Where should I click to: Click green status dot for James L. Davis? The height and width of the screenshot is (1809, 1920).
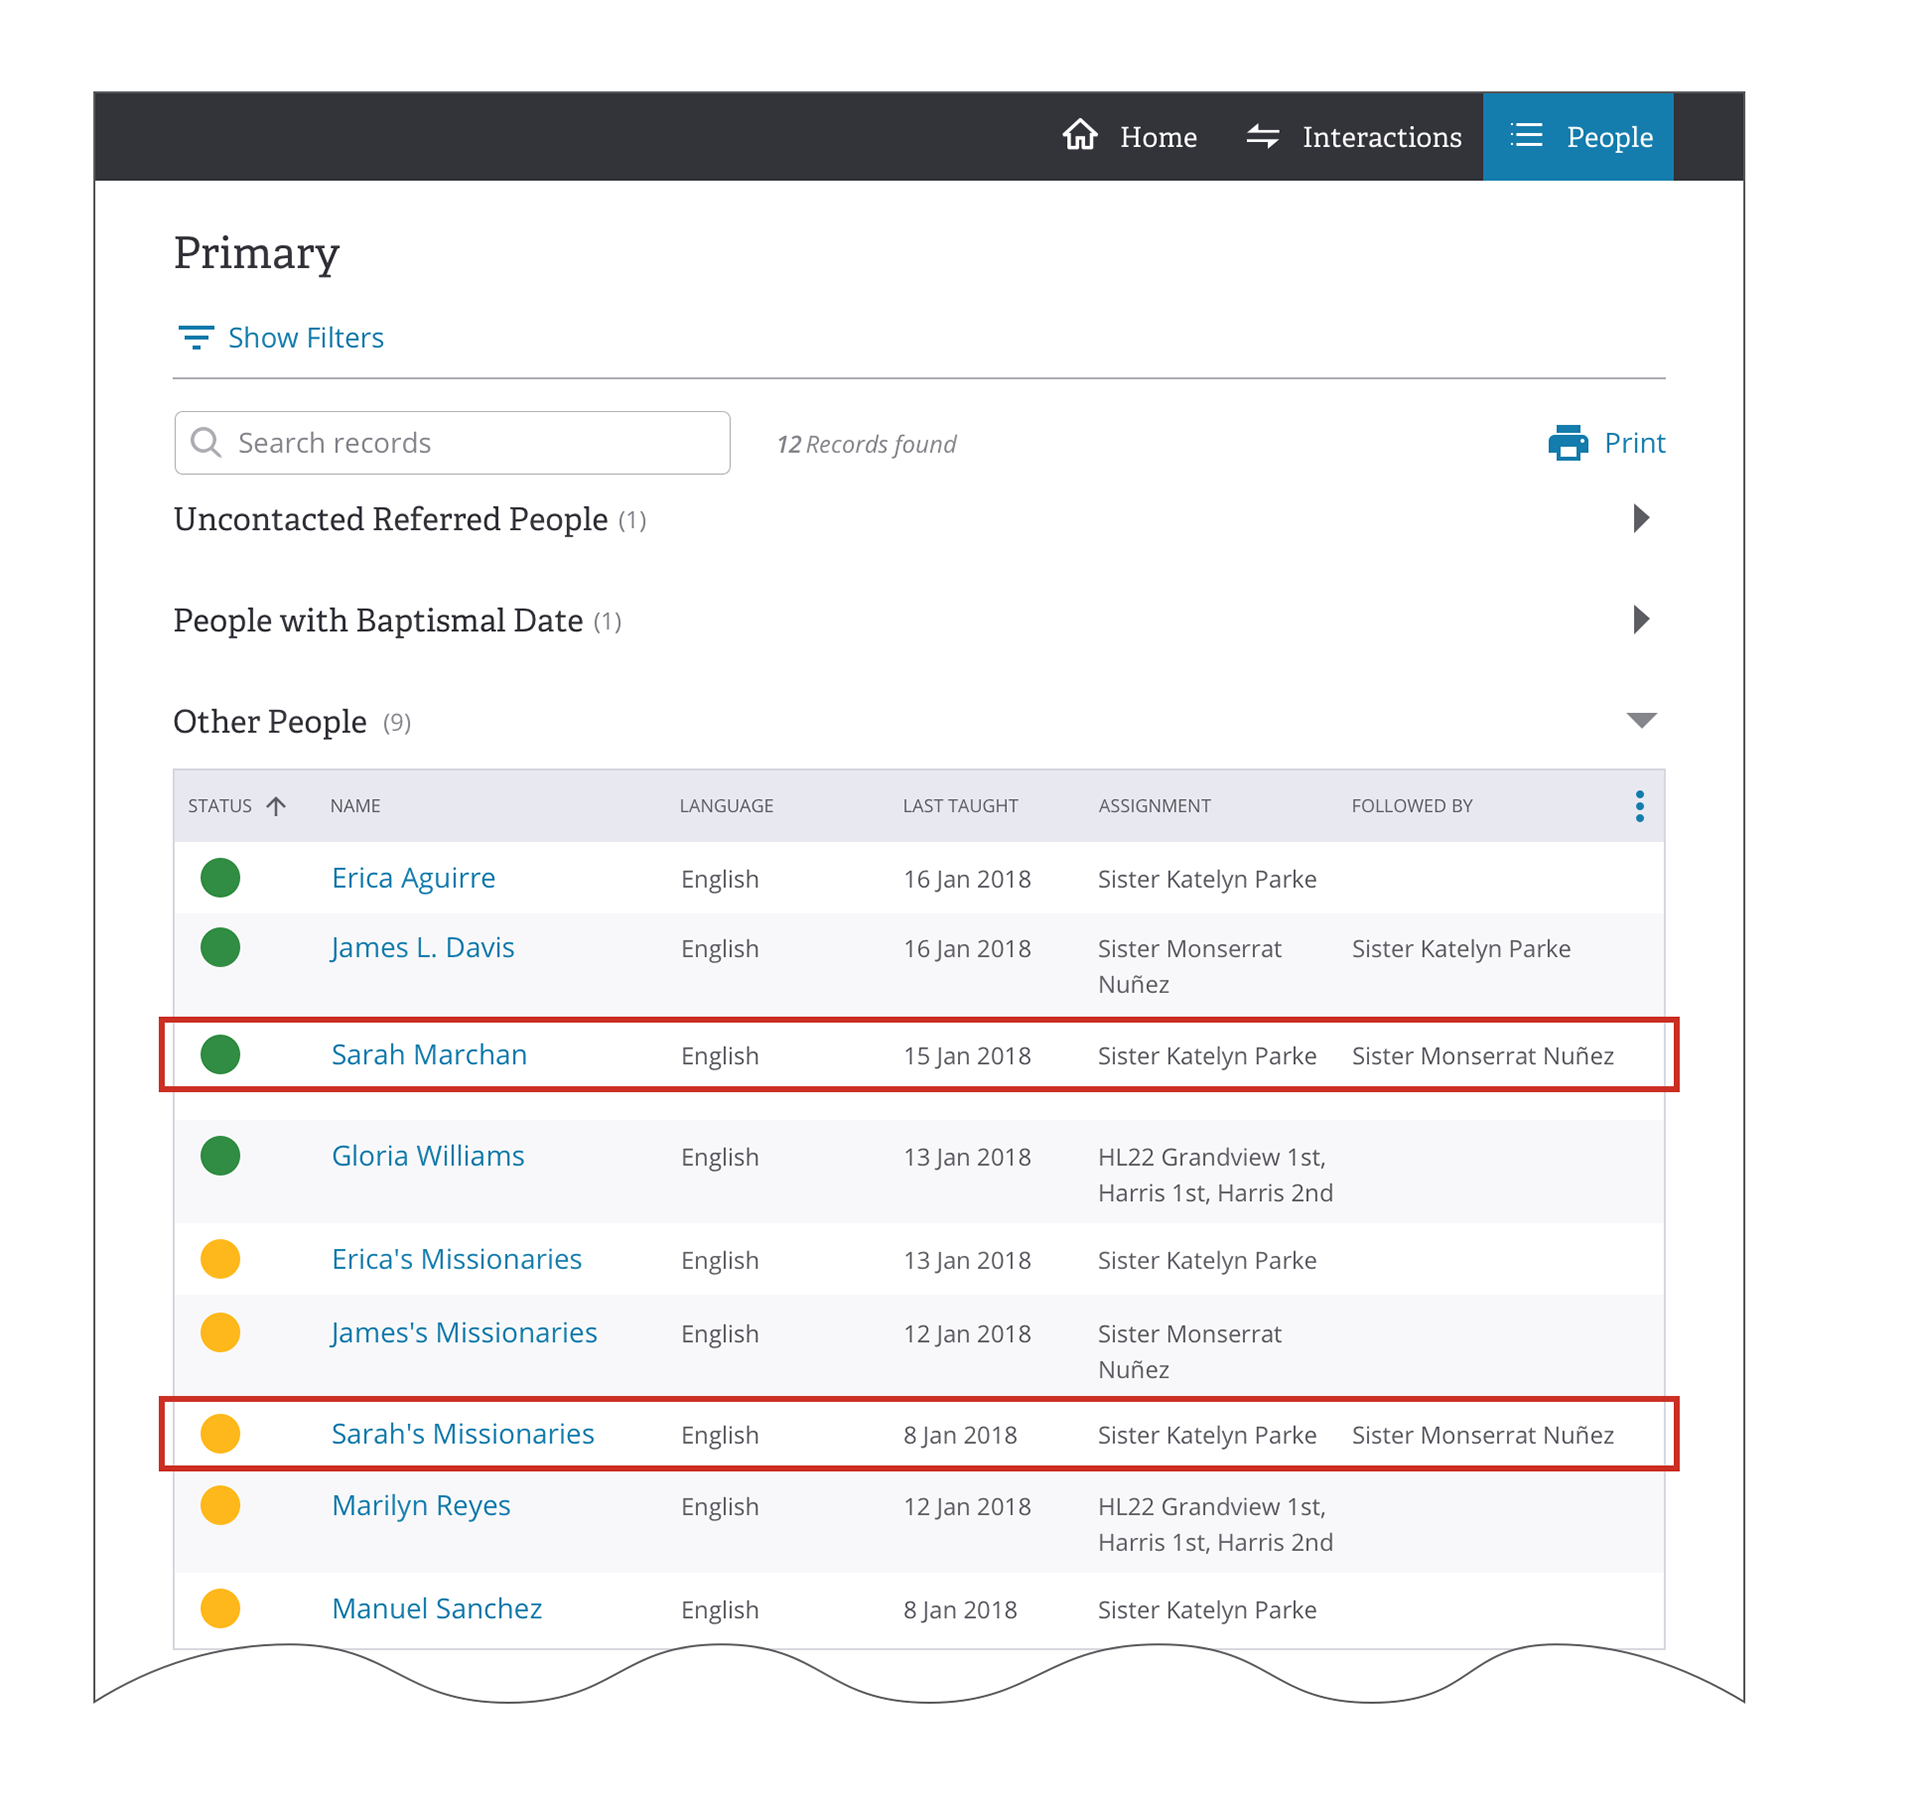click(220, 948)
